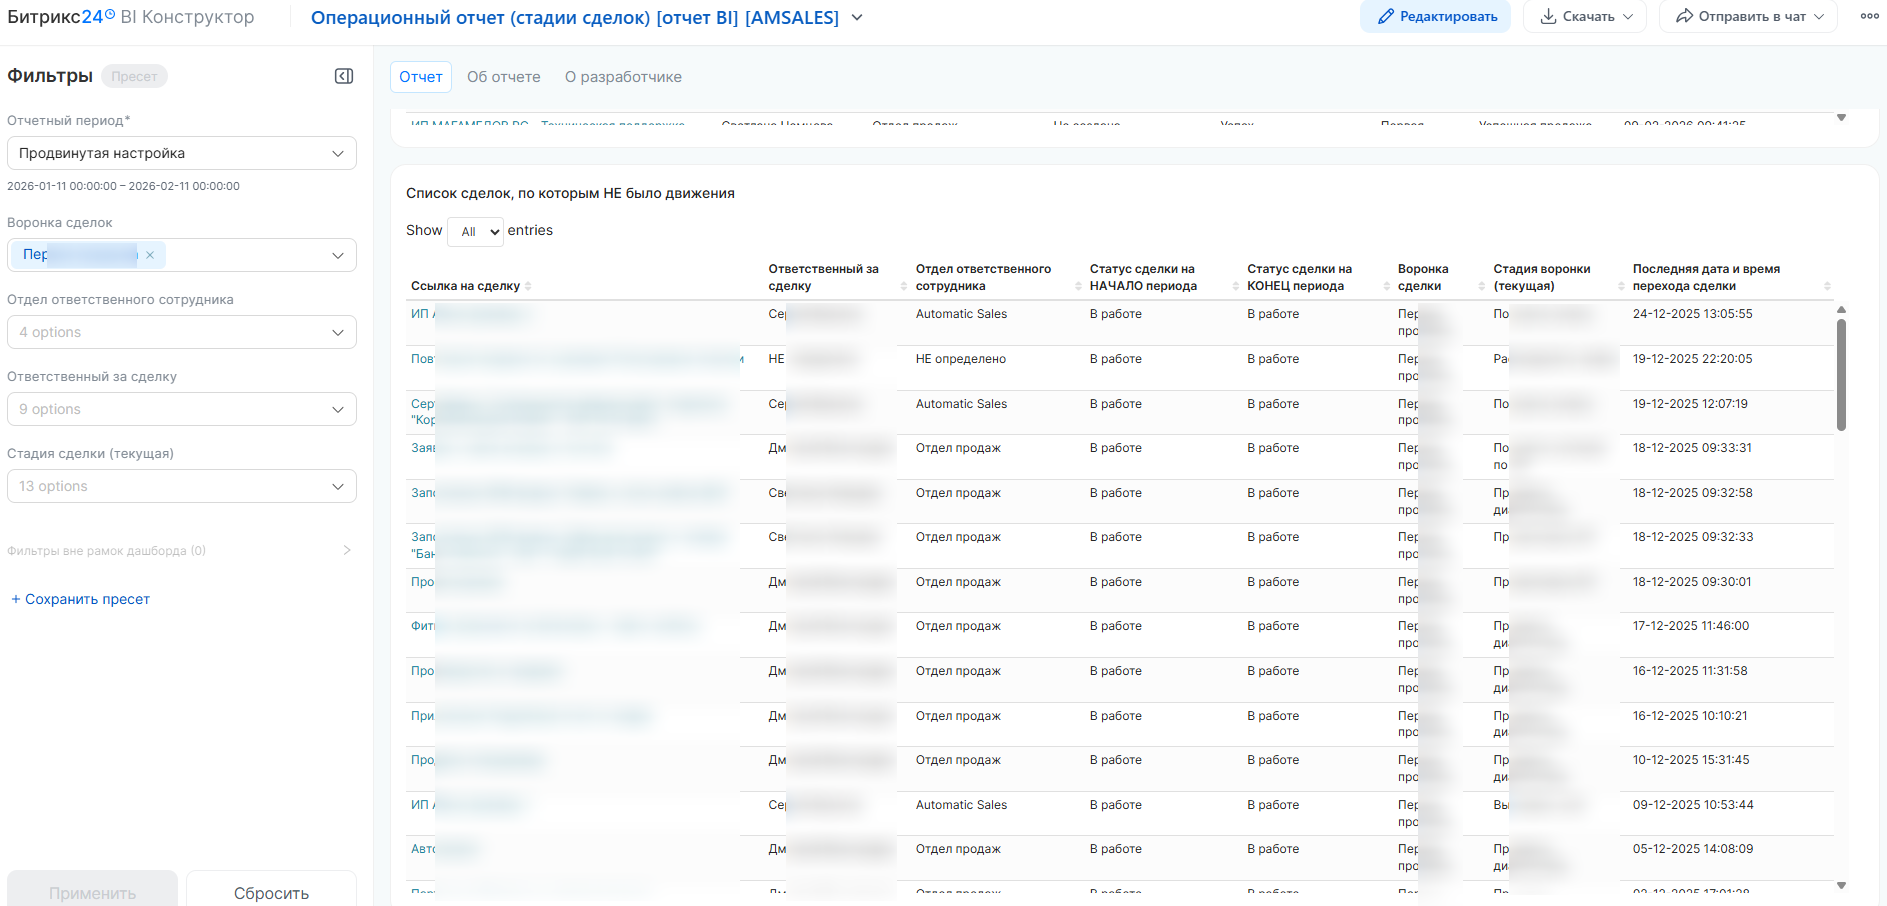Open the report title dropdown chevron

pyautogui.click(x=857, y=18)
